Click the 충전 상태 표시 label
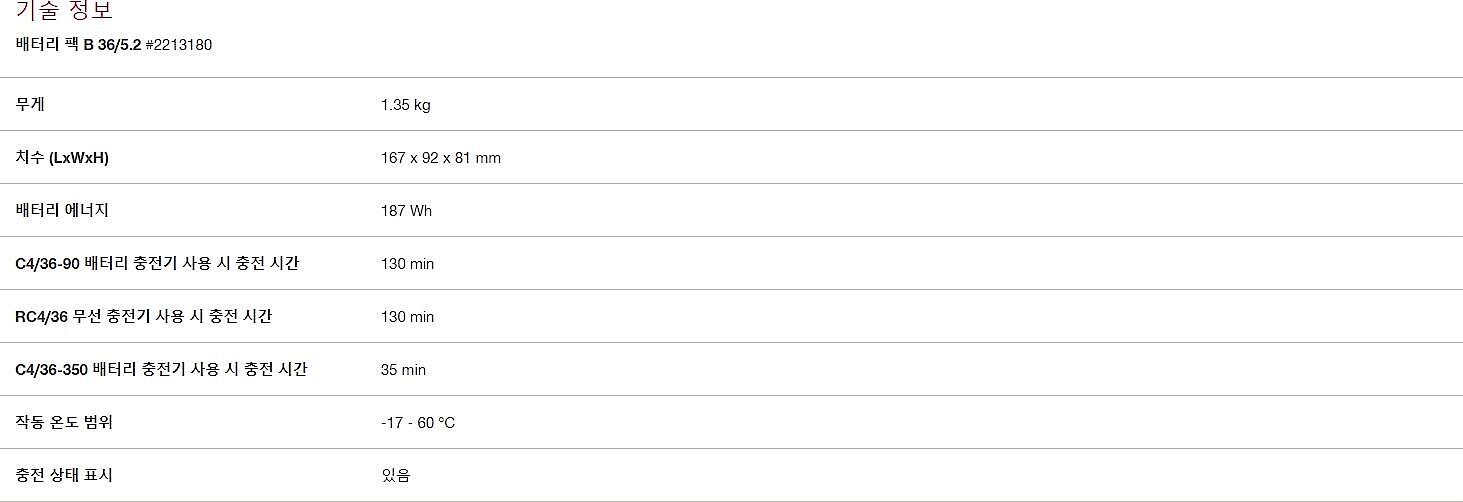 [64, 476]
